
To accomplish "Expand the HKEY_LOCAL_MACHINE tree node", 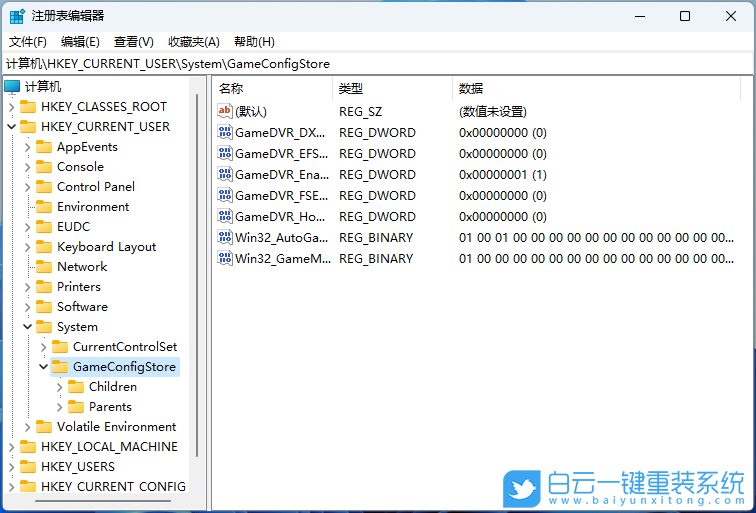I will [x=12, y=447].
